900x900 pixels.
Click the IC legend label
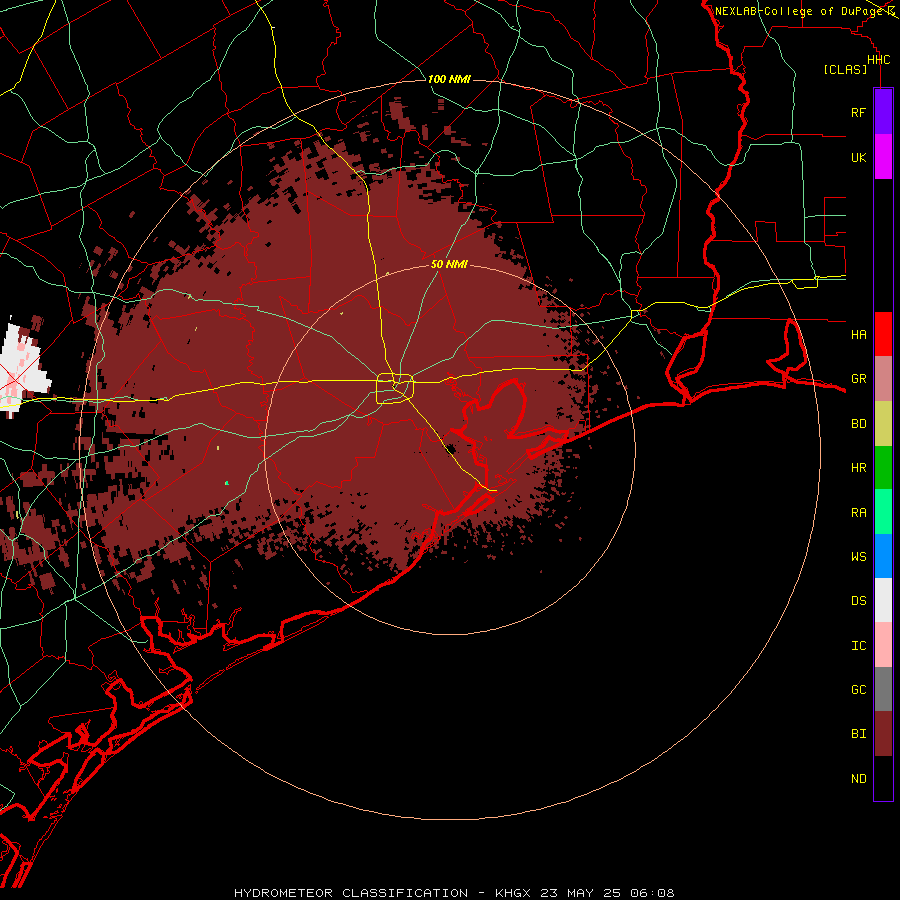[858, 645]
